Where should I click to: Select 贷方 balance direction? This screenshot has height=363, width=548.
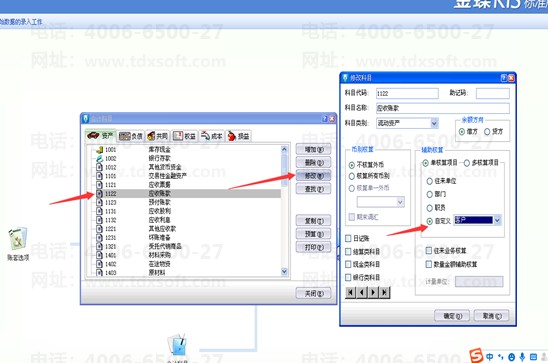pos(487,132)
